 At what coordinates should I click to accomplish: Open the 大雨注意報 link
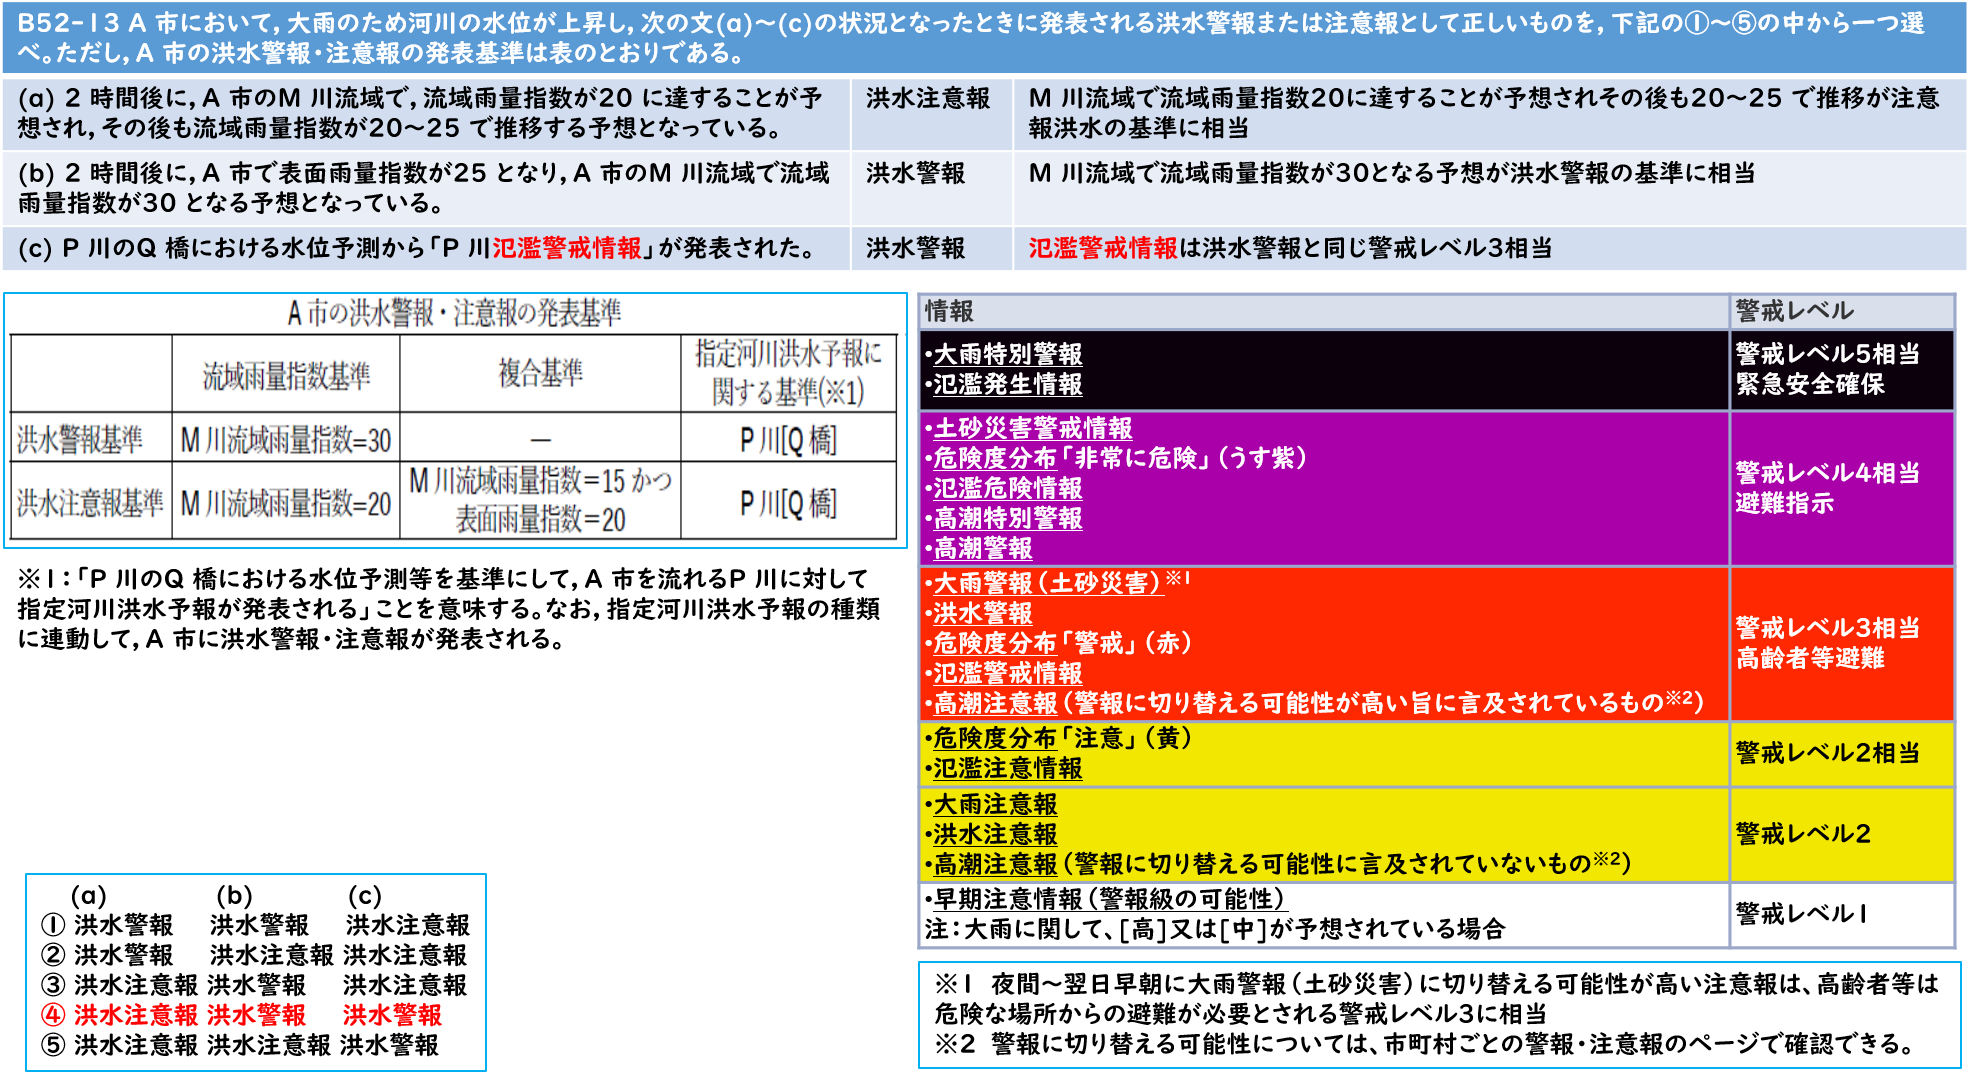(x=994, y=805)
